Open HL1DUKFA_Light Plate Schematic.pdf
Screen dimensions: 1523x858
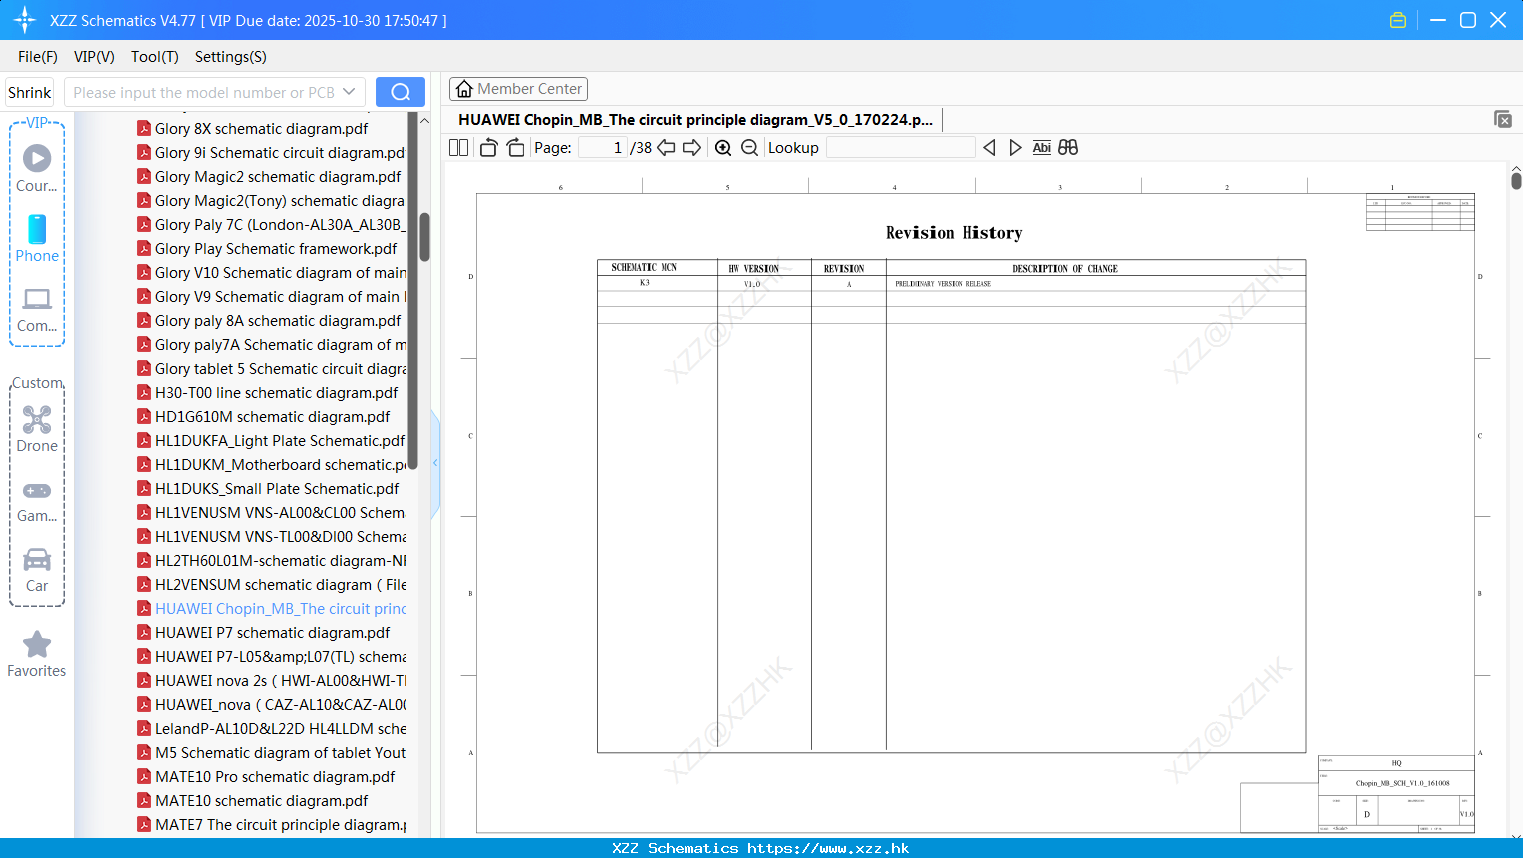click(271, 440)
